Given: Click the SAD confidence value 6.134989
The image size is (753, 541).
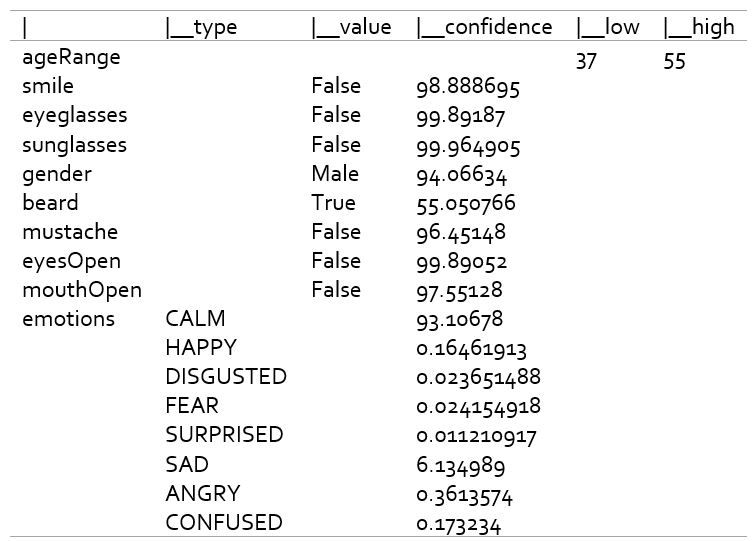Looking at the screenshot, I should tap(461, 466).
